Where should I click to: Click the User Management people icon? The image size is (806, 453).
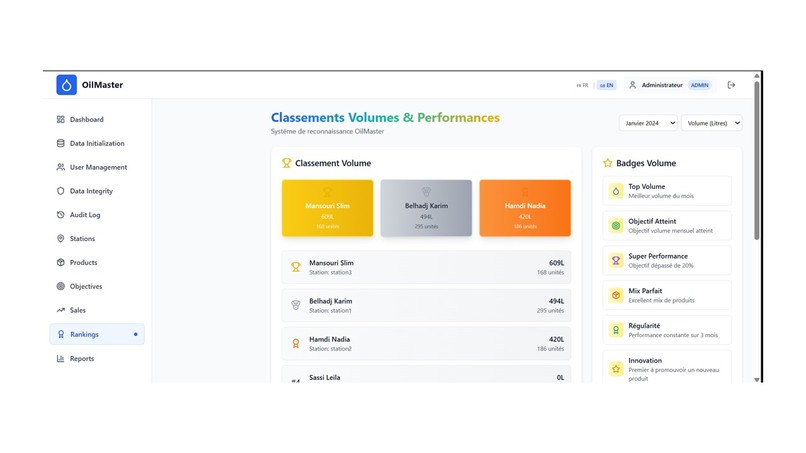[61, 167]
